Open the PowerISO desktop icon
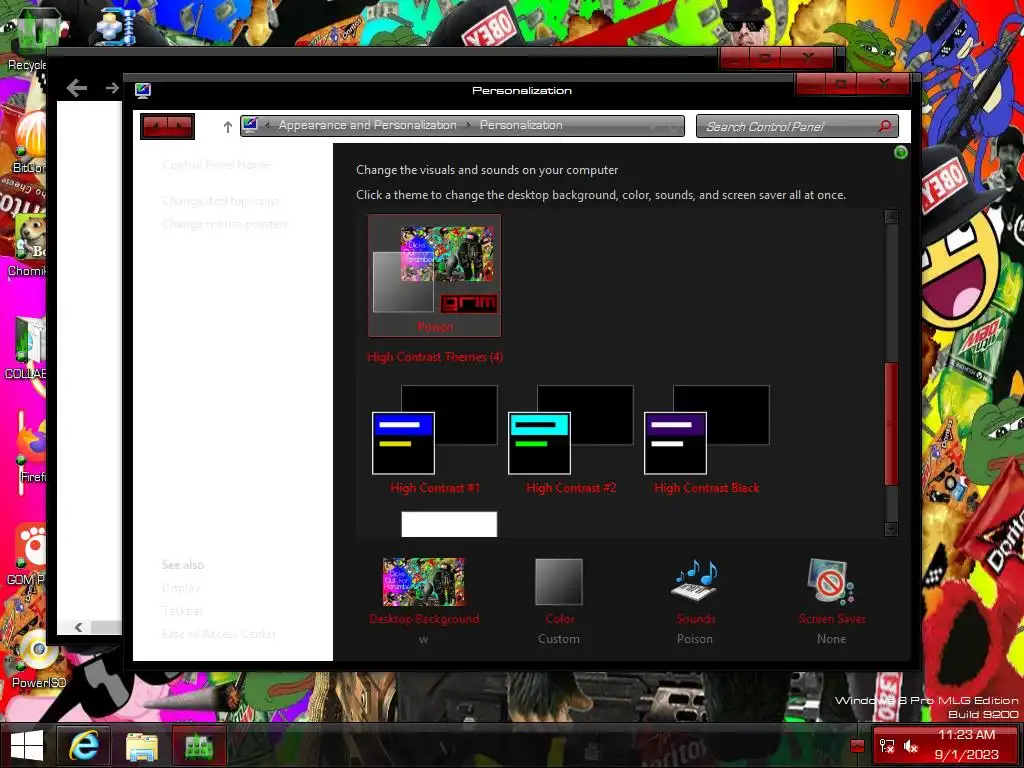This screenshot has width=1024, height=768. click(x=38, y=660)
